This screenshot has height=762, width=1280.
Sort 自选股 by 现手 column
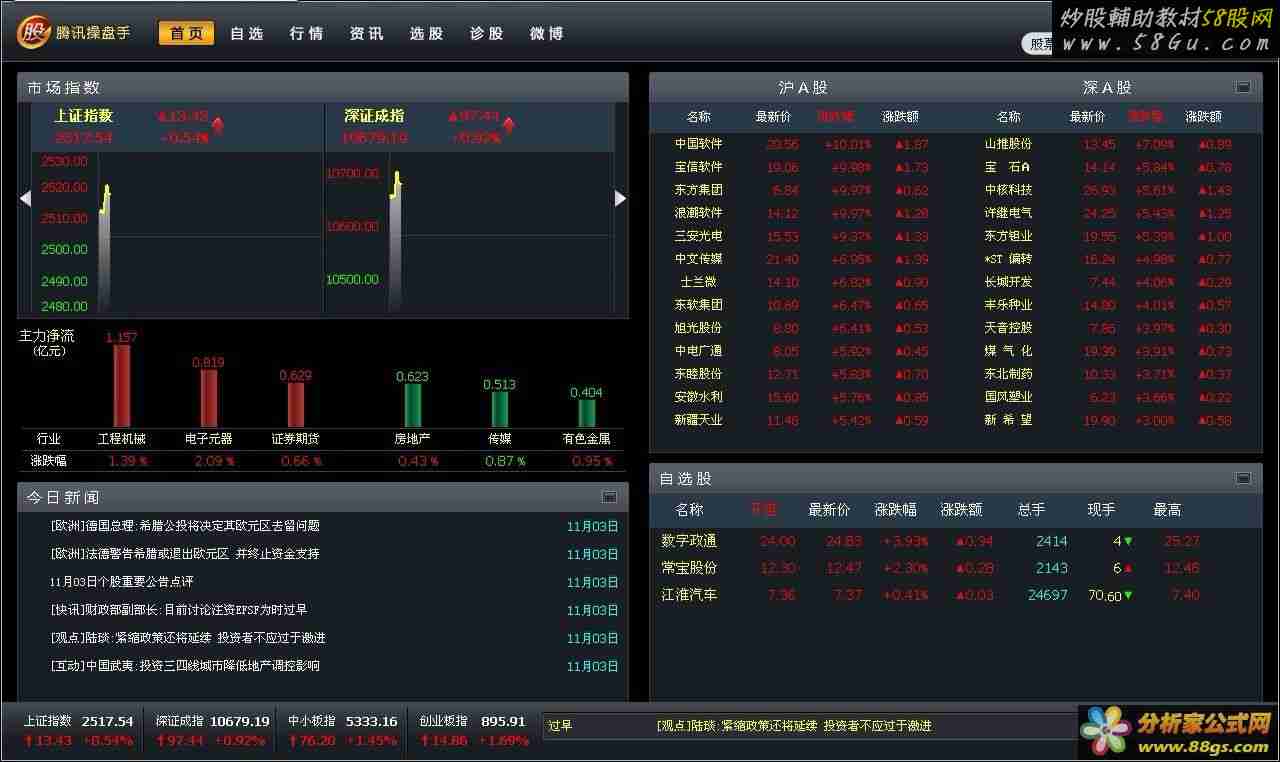(1101, 510)
